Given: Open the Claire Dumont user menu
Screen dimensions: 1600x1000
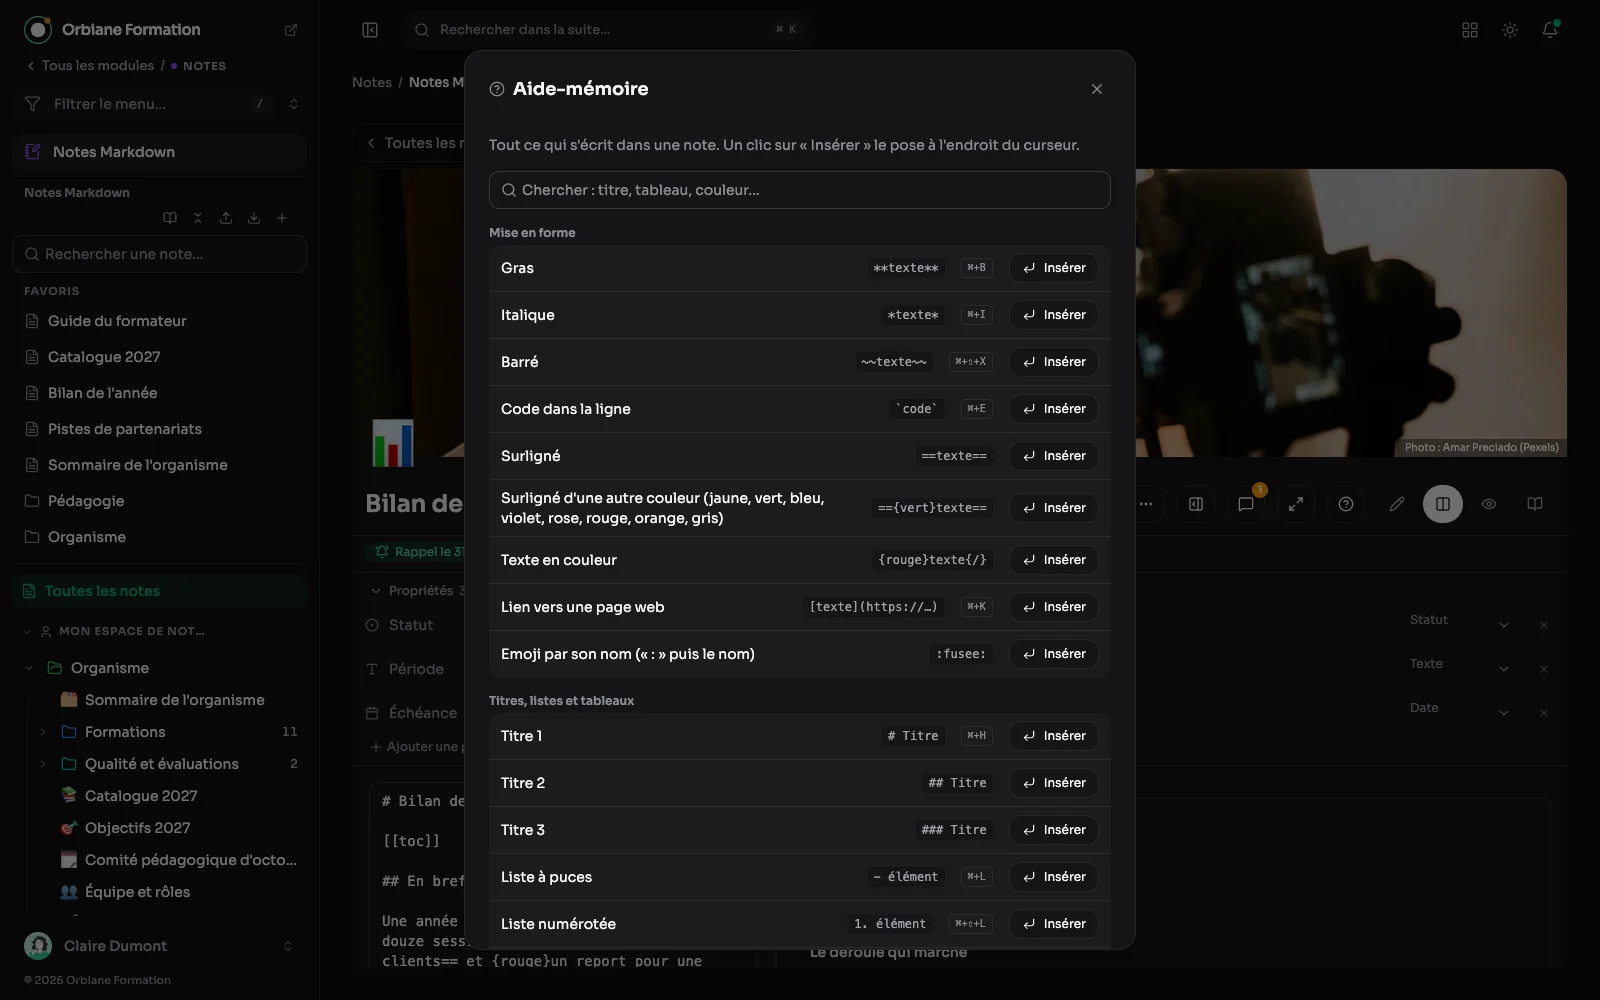Looking at the screenshot, I should coord(160,946).
